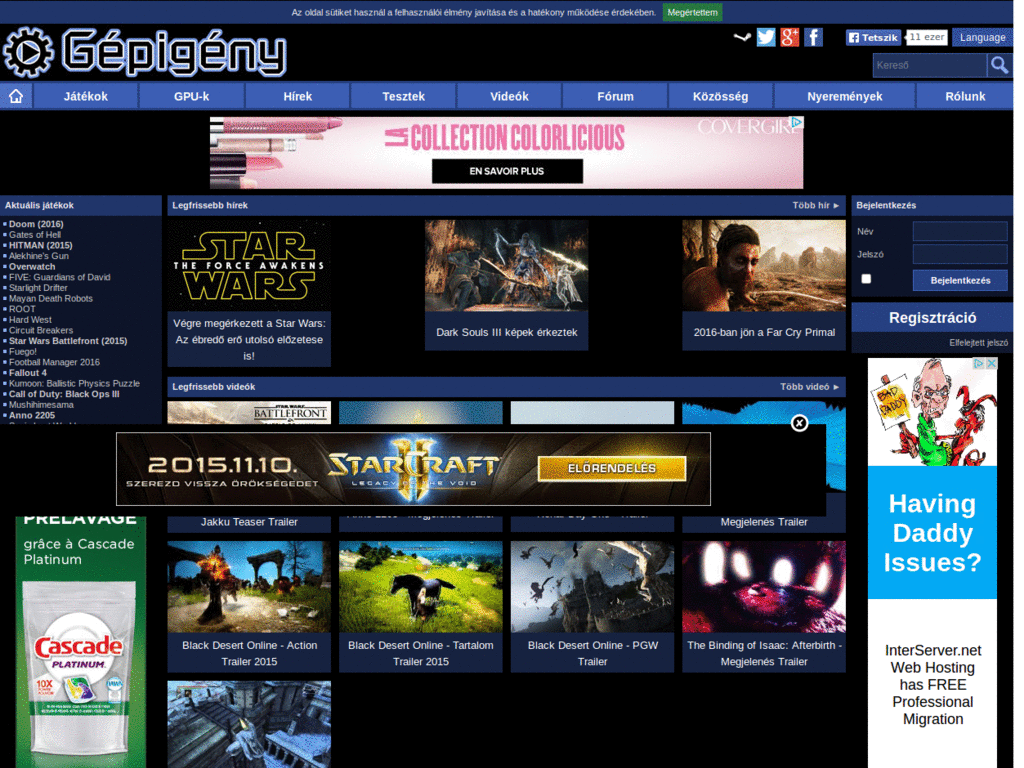Open Star Wars Force Awakens news thumbnail

[249, 265]
